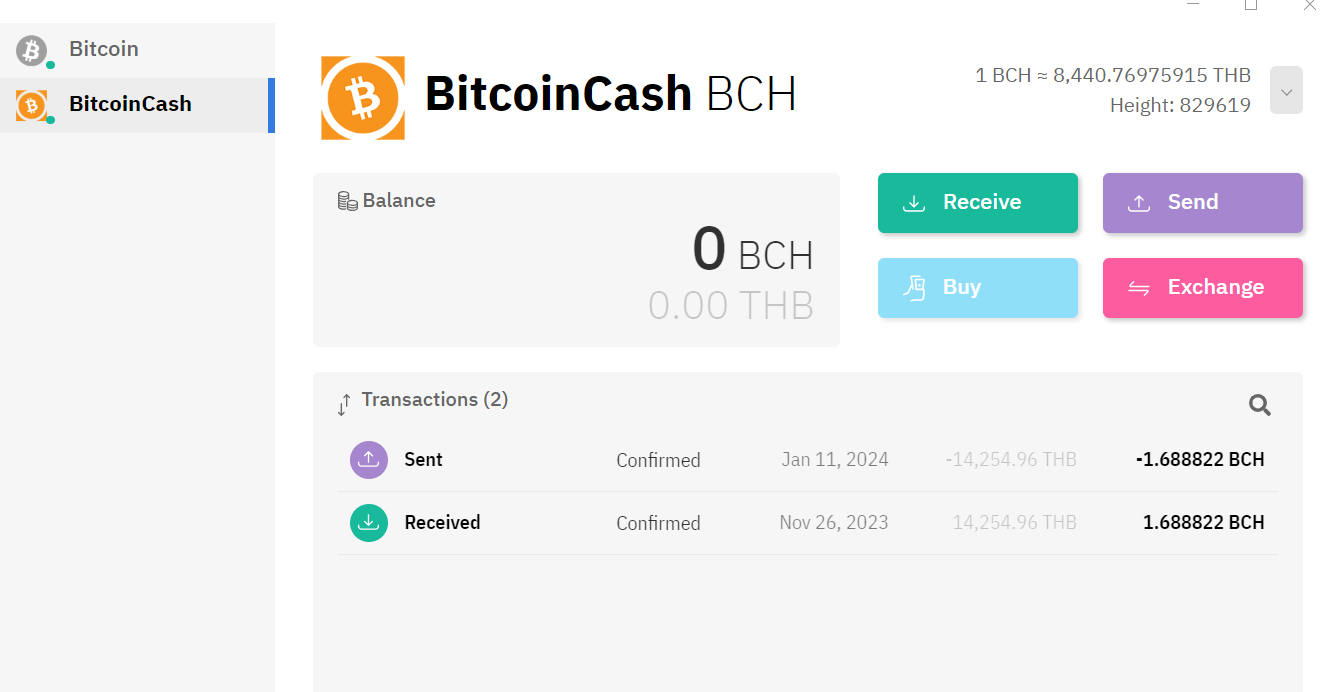Click the light blue Buy button
Image resolution: width=1332 pixels, height=692 pixels.
[978, 288]
